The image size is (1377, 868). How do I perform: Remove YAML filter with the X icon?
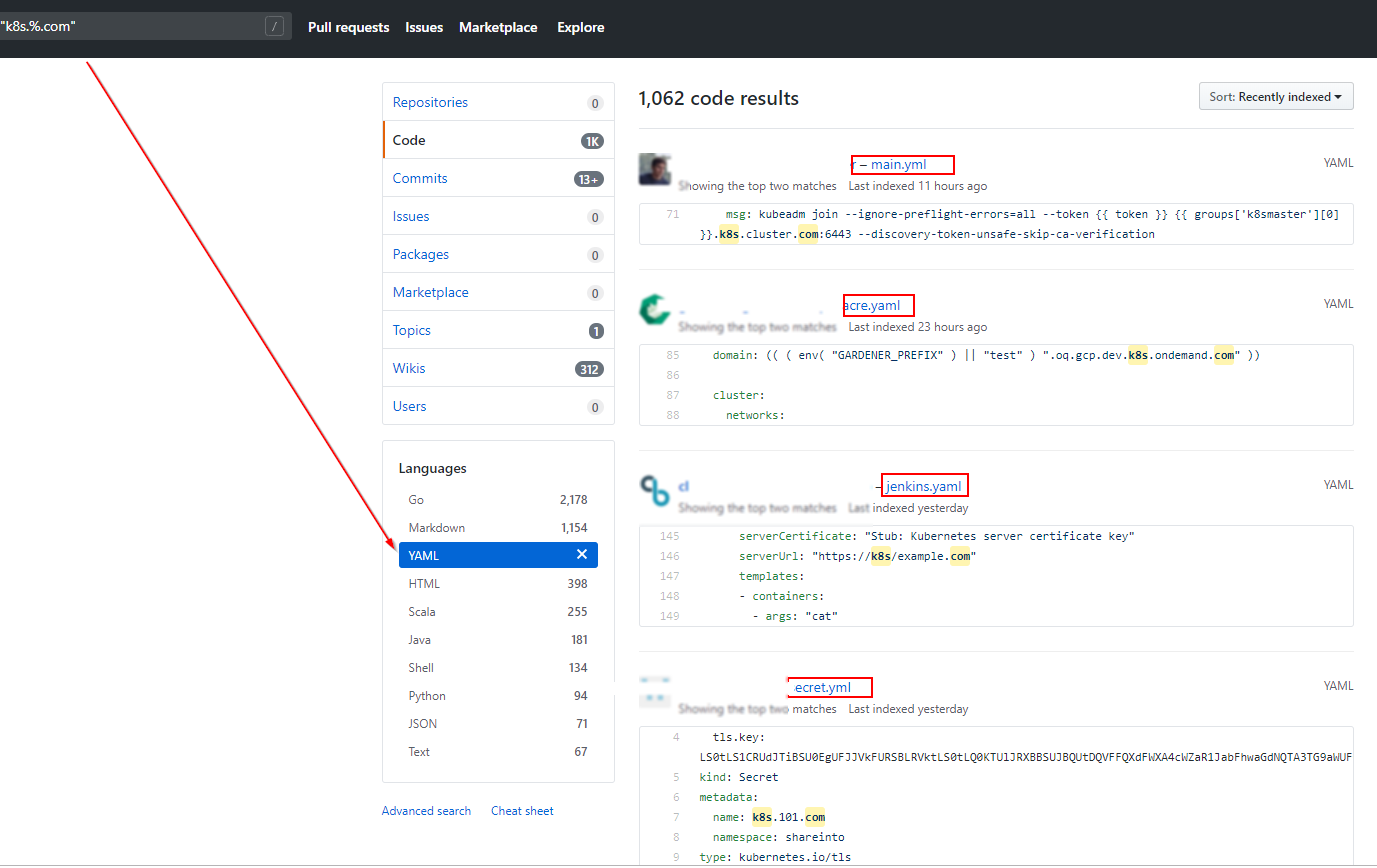coord(582,555)
